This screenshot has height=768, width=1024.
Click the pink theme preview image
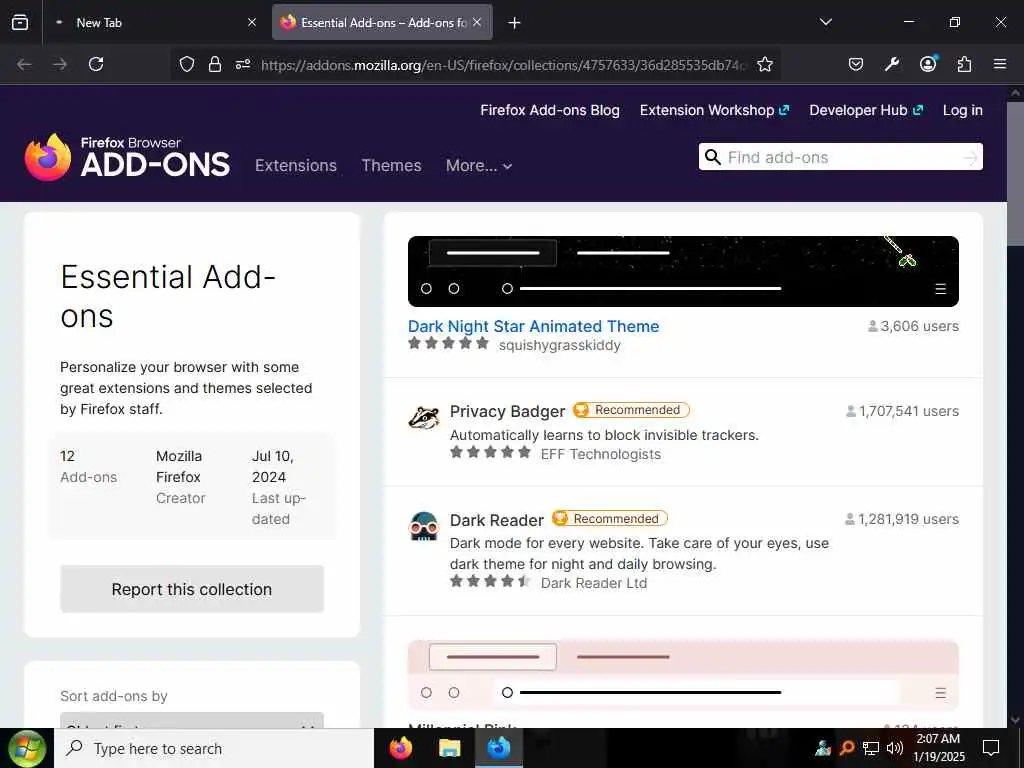point(683,675)
